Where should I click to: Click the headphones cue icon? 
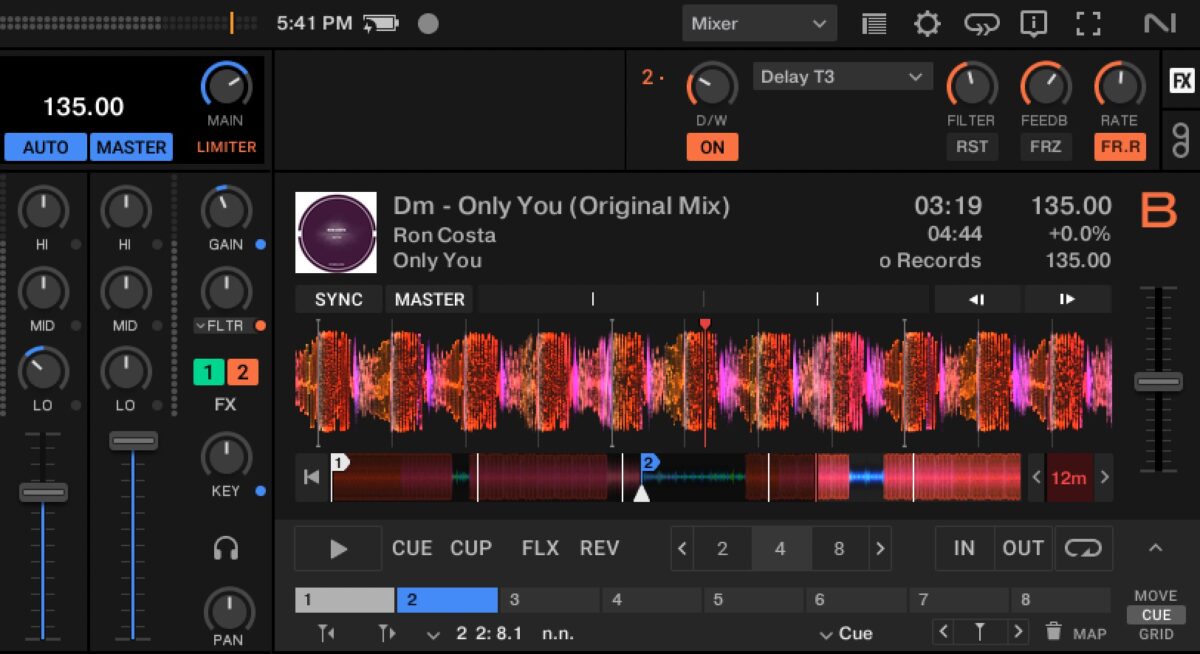pos(227,548)
